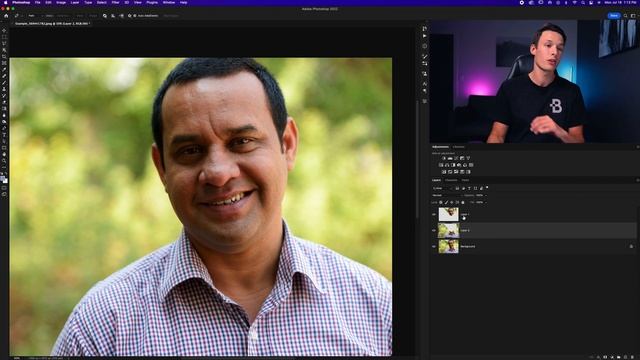
Task: Switch to the Channels tab
Action: pos(451,180)
